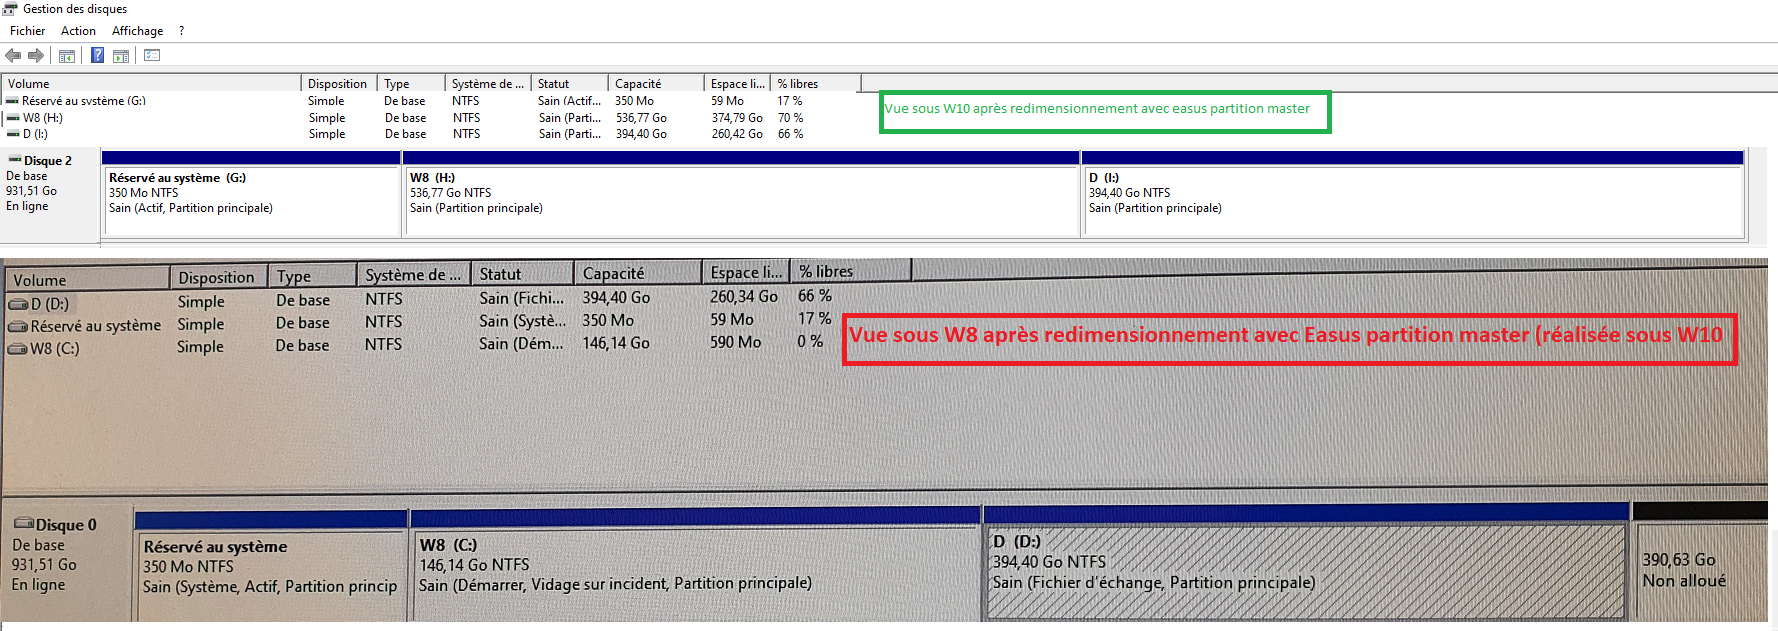Select the D (D:) volume row
Viewport: 1778px width, 631px height.
click(x=420, y=300)
